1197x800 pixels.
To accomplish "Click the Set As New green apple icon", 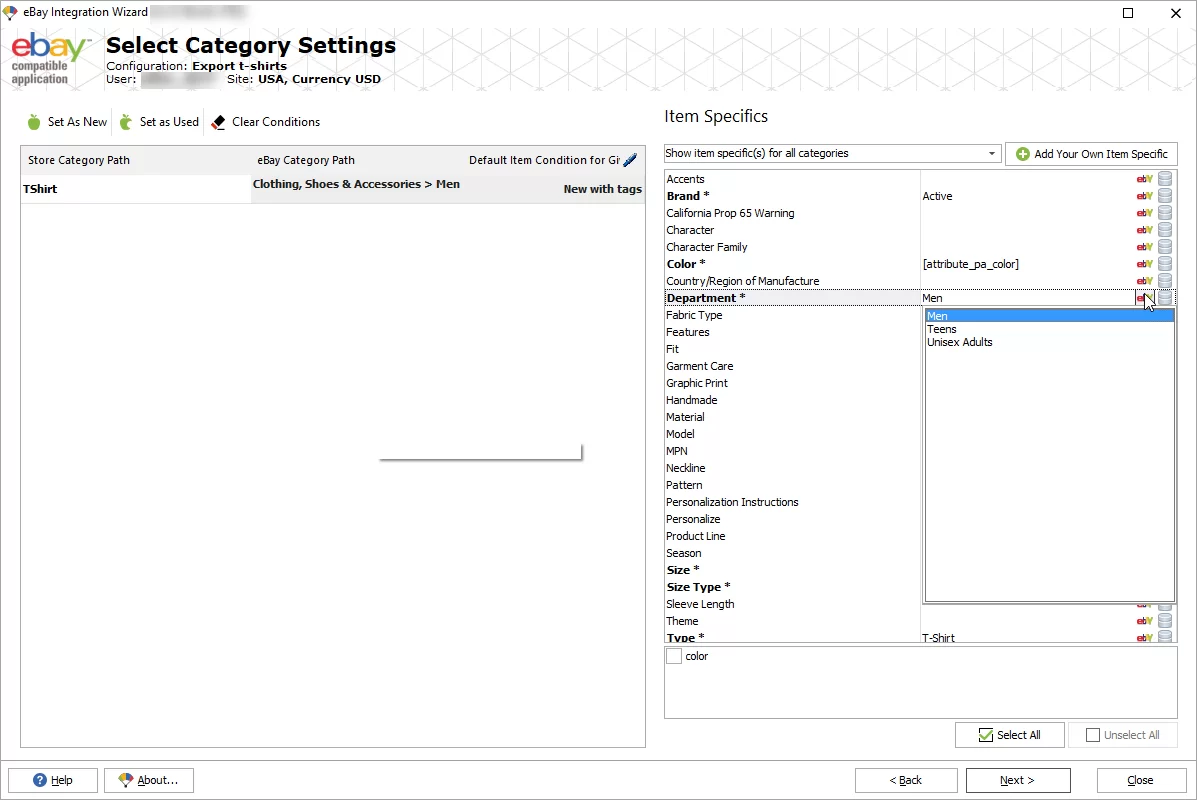I will click(x=33, y=121).
